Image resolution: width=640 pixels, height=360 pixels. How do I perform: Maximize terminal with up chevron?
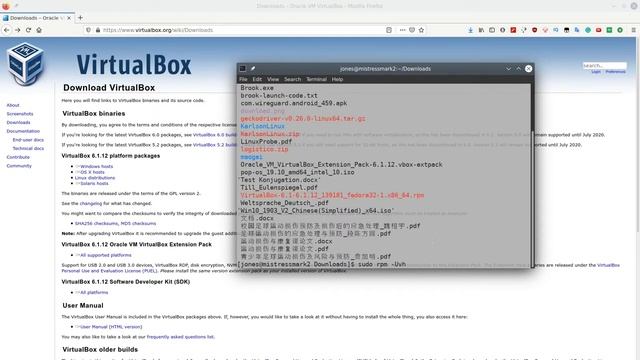coord(518,69)
